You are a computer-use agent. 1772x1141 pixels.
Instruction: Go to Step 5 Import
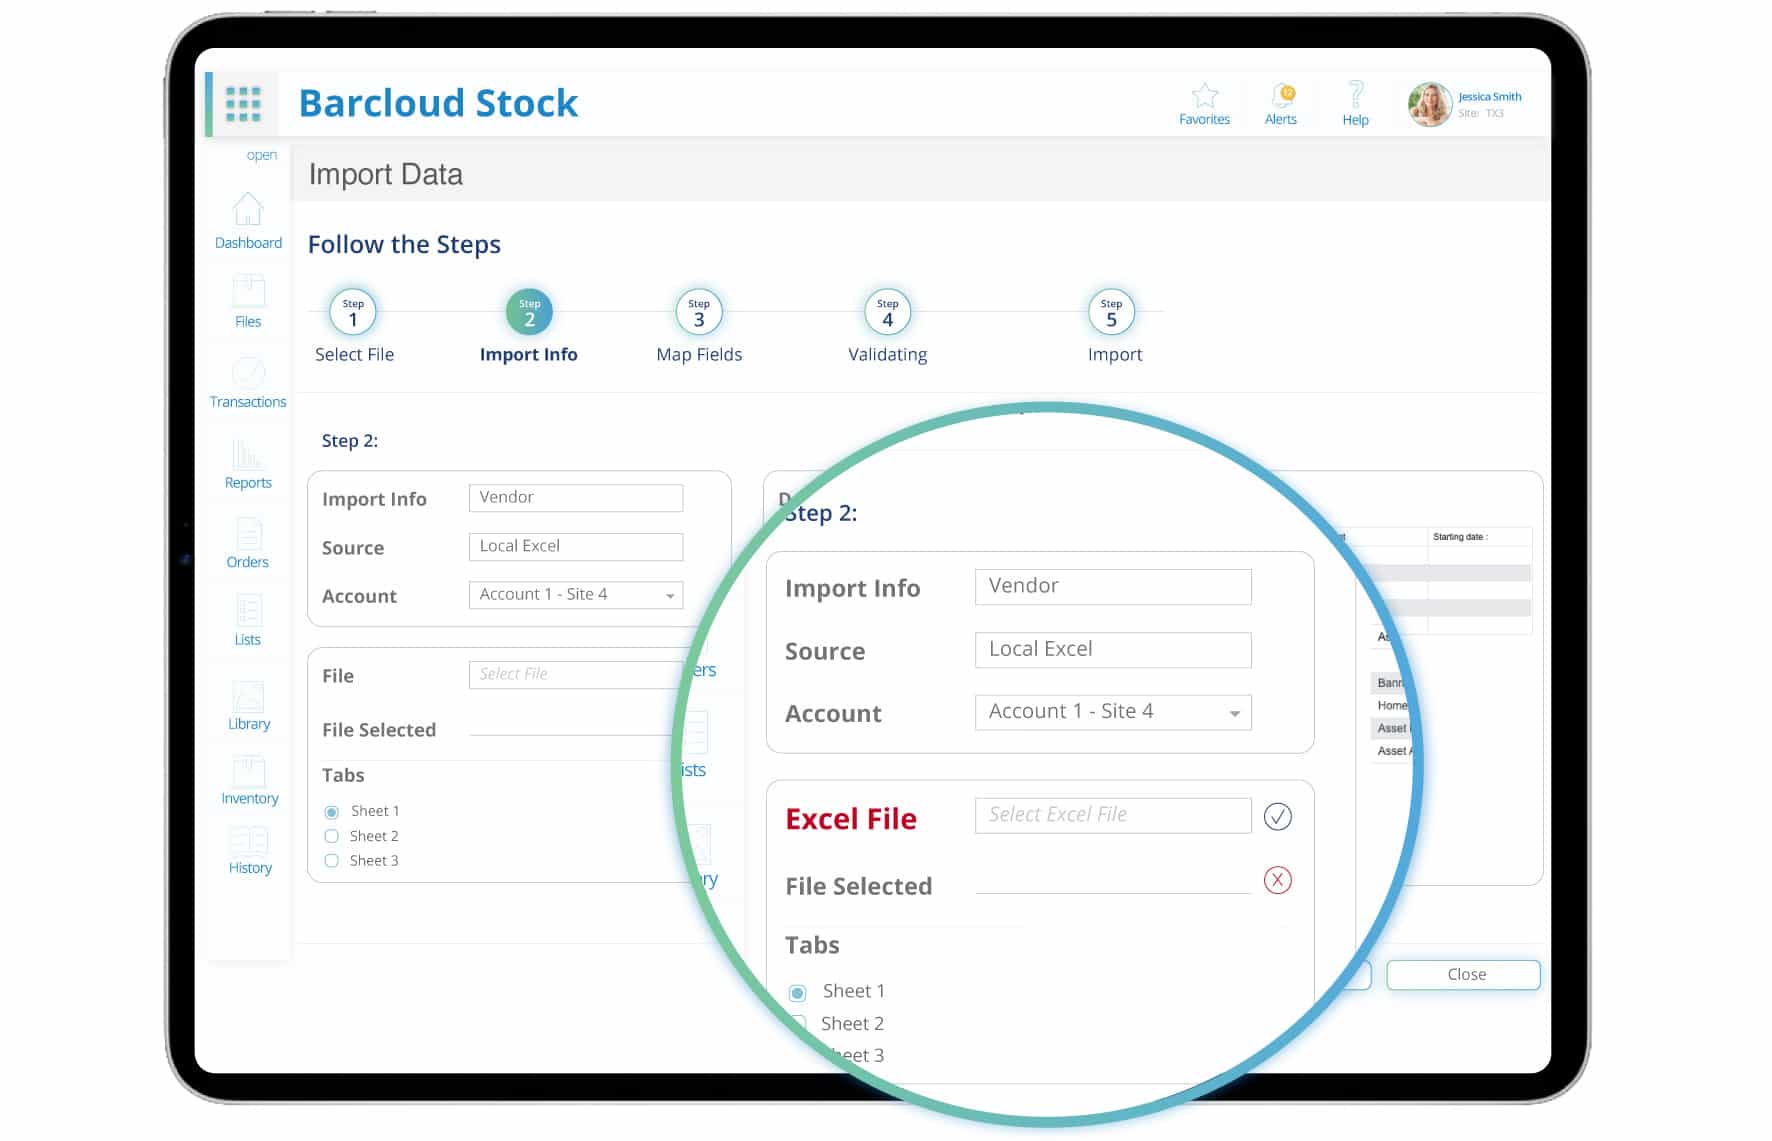tap(1112, 325)
